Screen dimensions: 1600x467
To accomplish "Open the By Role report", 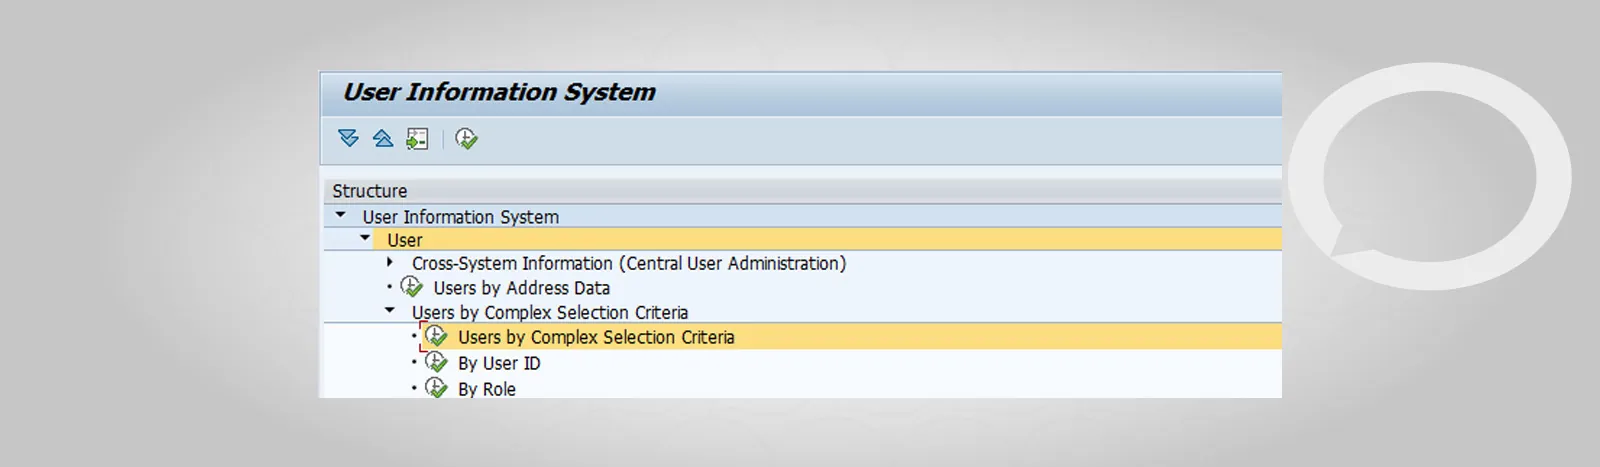I will point(487,389).
